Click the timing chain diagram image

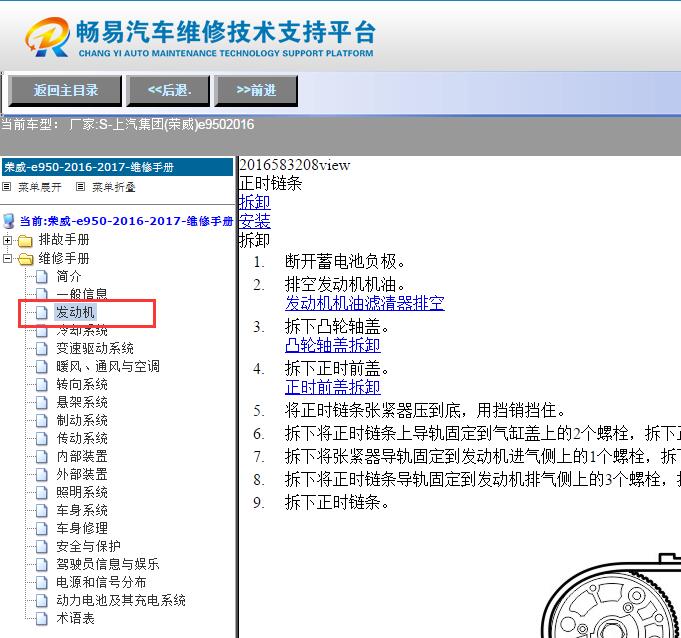click(x=610, y=596)
